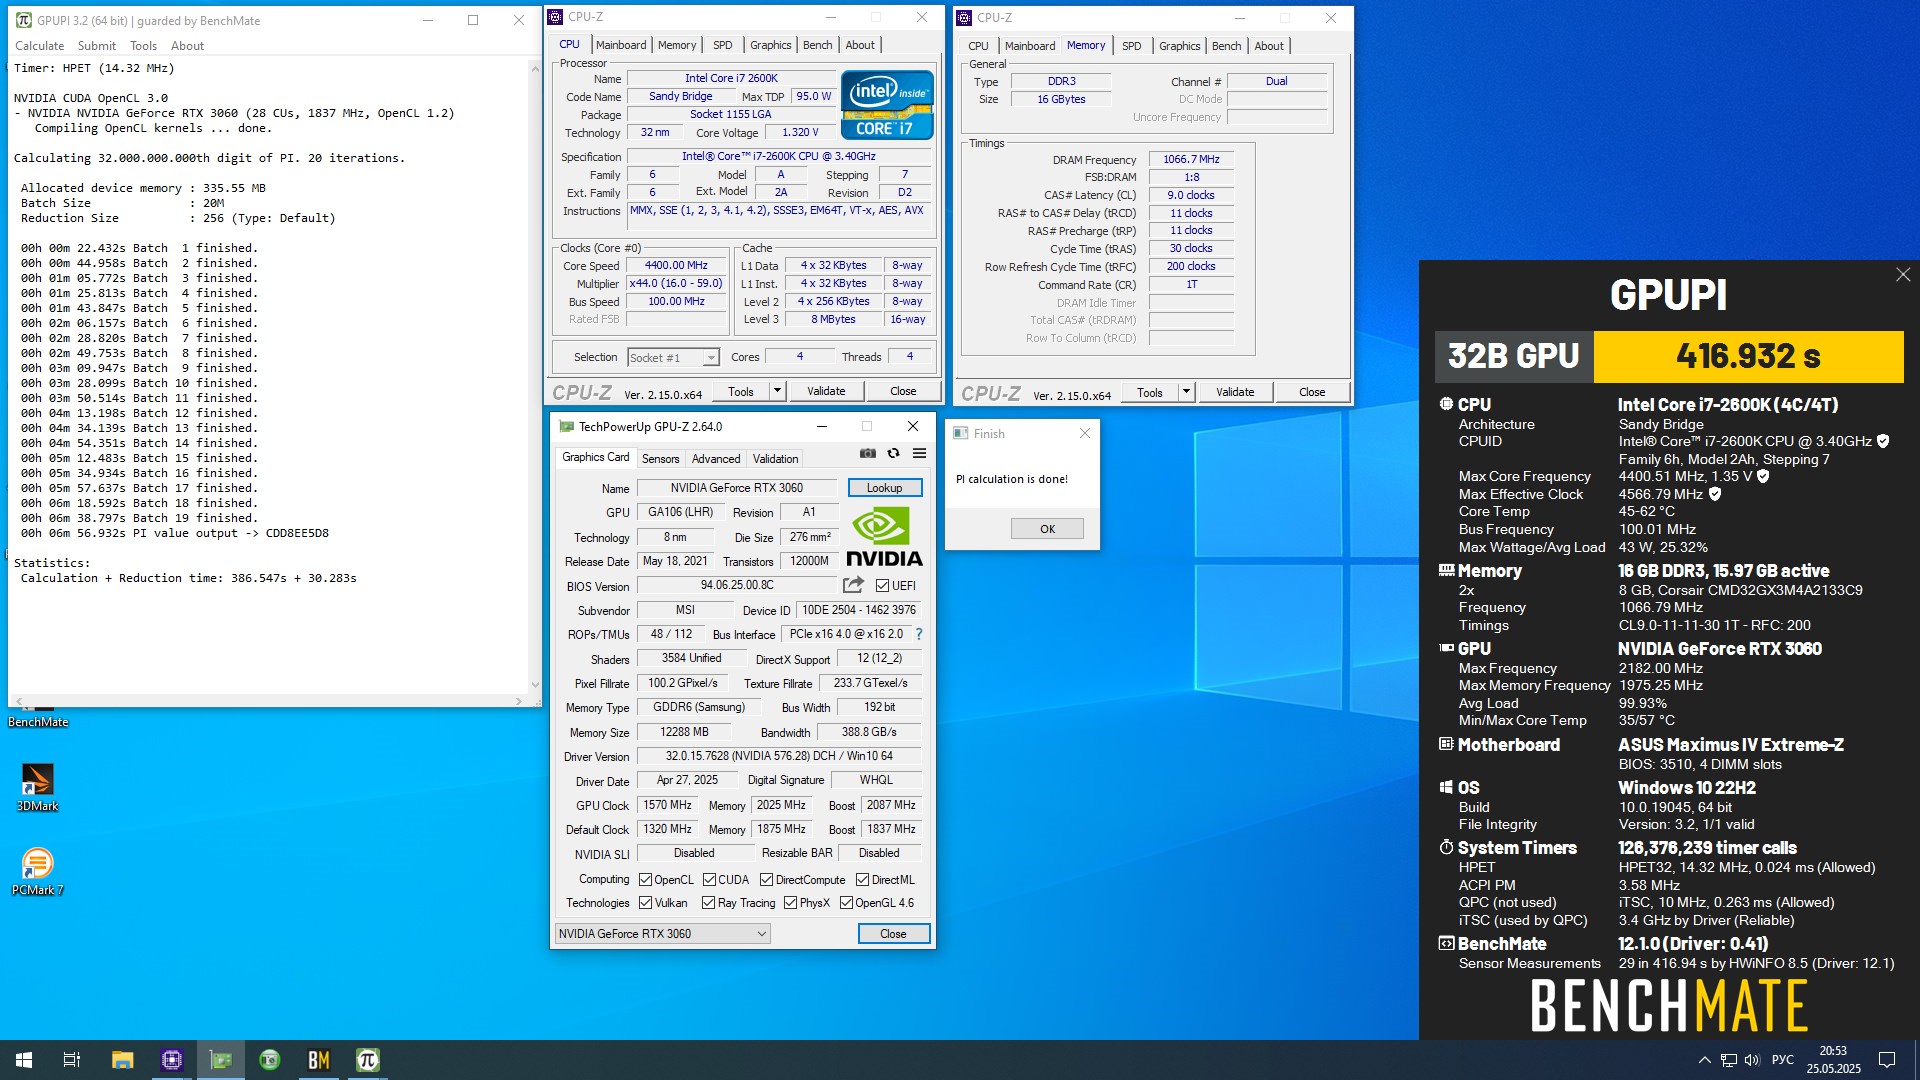Image resolution: width=1920 pixels, height=1080 pixels.
Task: Toggle the CUDA checkbox
Action: pos(709,880)
